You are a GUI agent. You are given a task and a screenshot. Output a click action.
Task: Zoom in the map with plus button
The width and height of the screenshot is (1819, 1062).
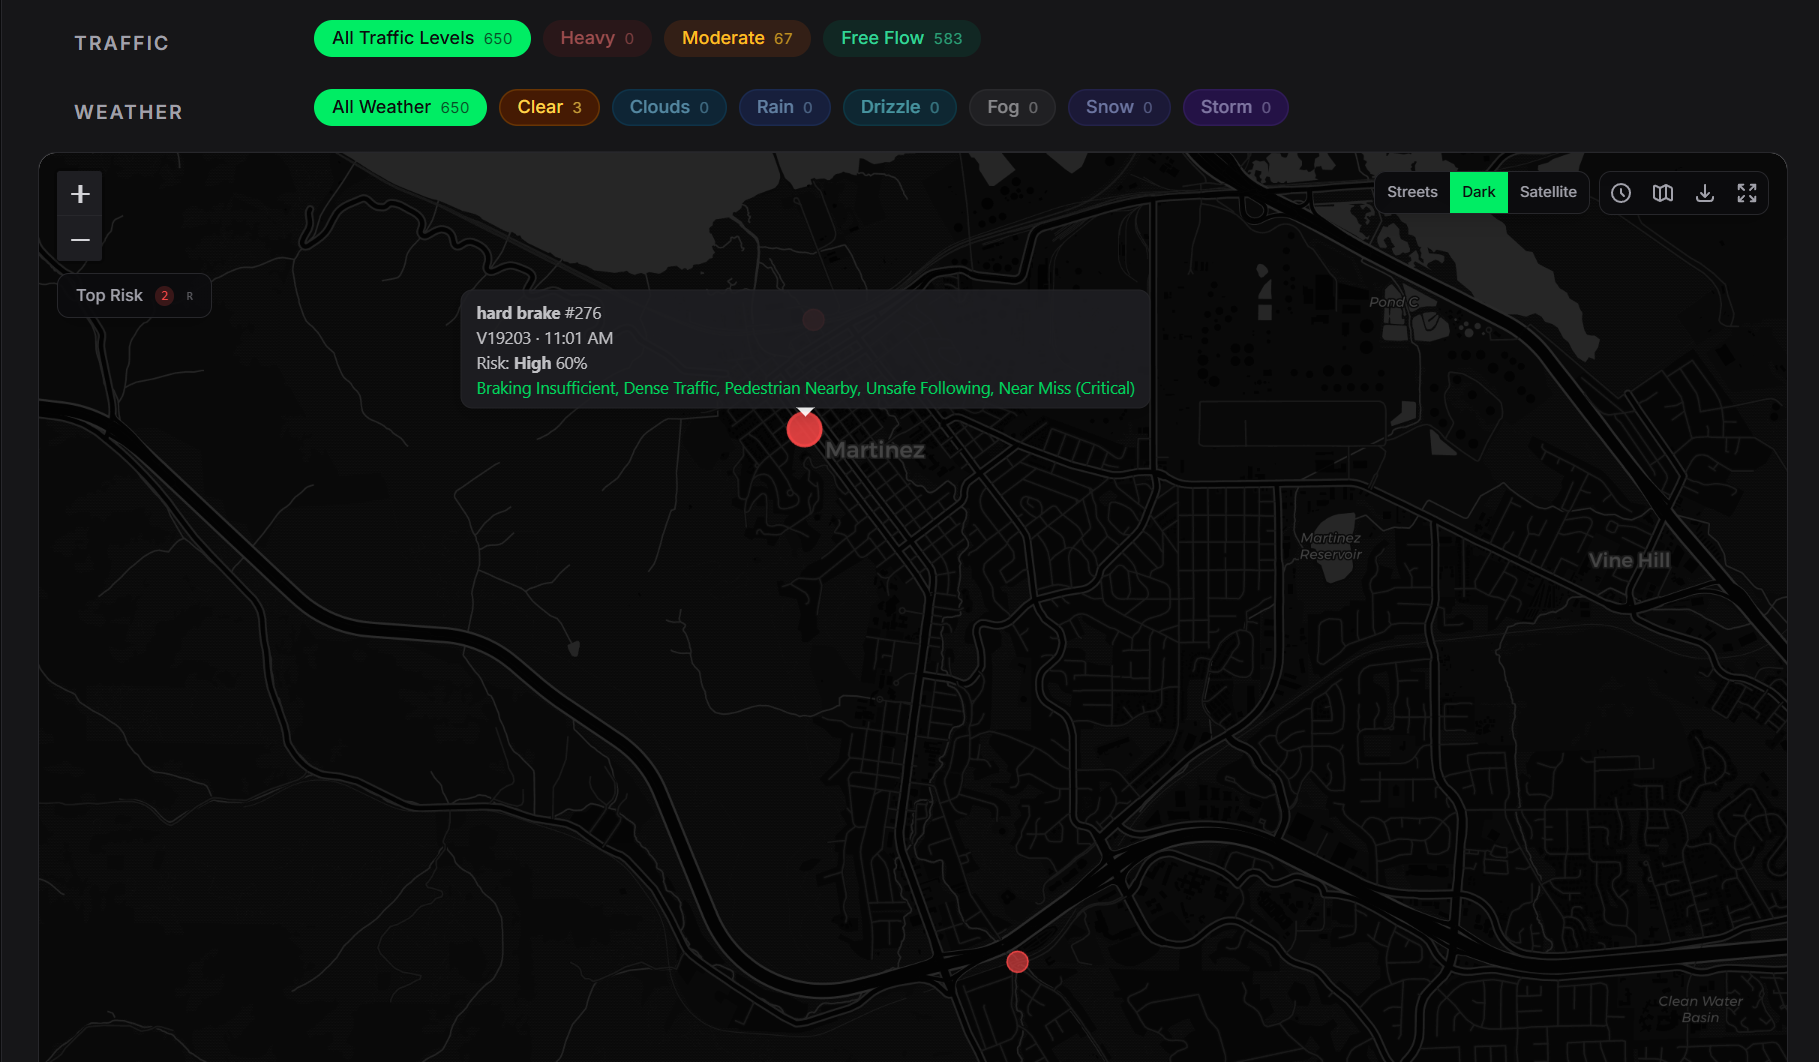80,194
